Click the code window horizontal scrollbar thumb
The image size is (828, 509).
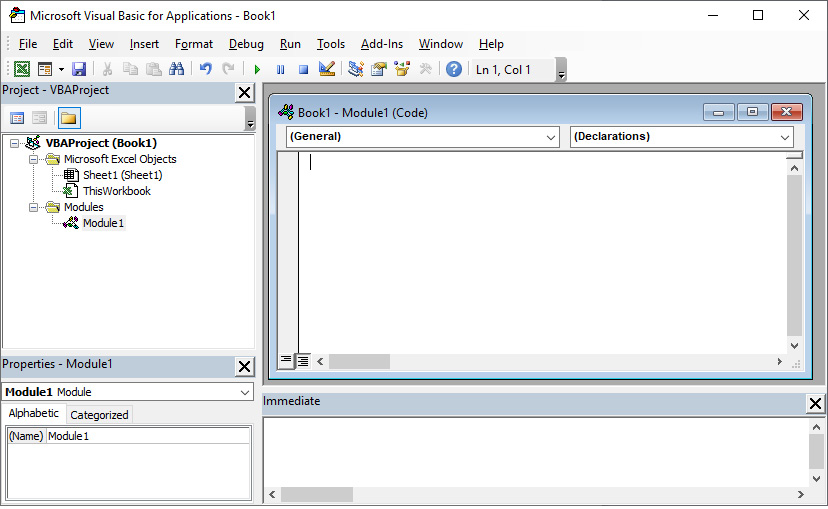tap(360, 362)
